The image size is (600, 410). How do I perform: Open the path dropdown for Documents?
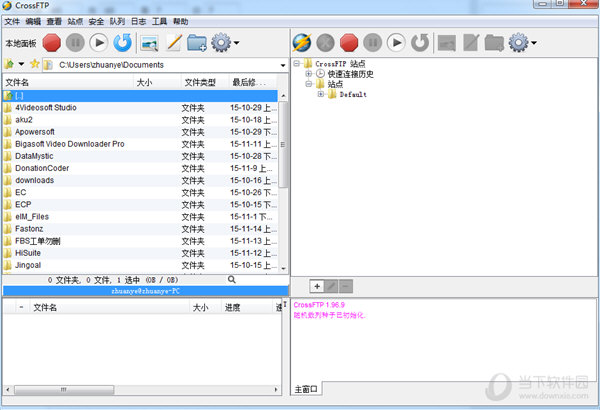(283, 65)
